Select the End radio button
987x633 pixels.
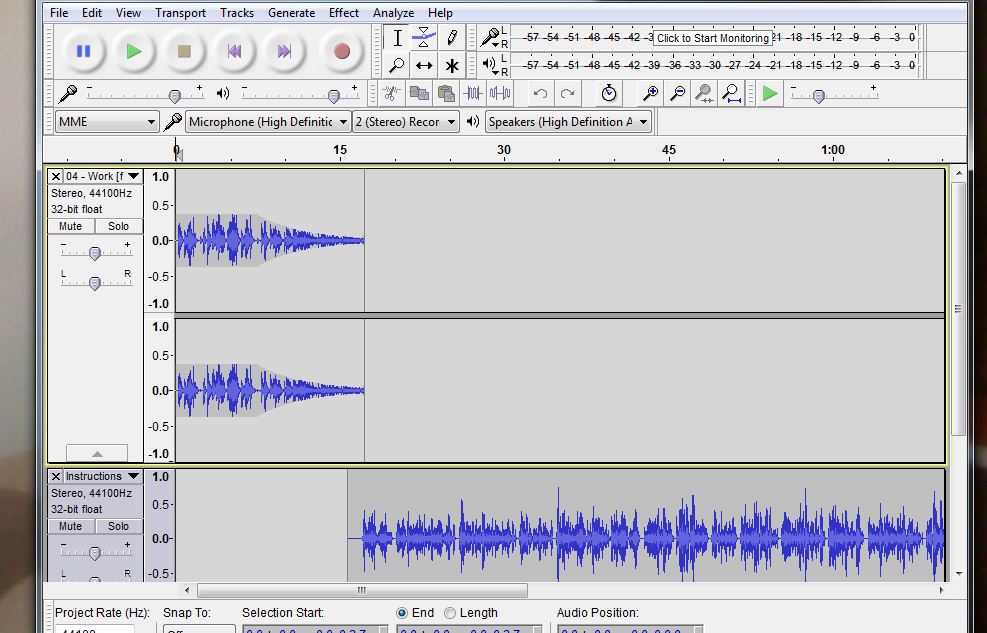[x=402, y=613]
